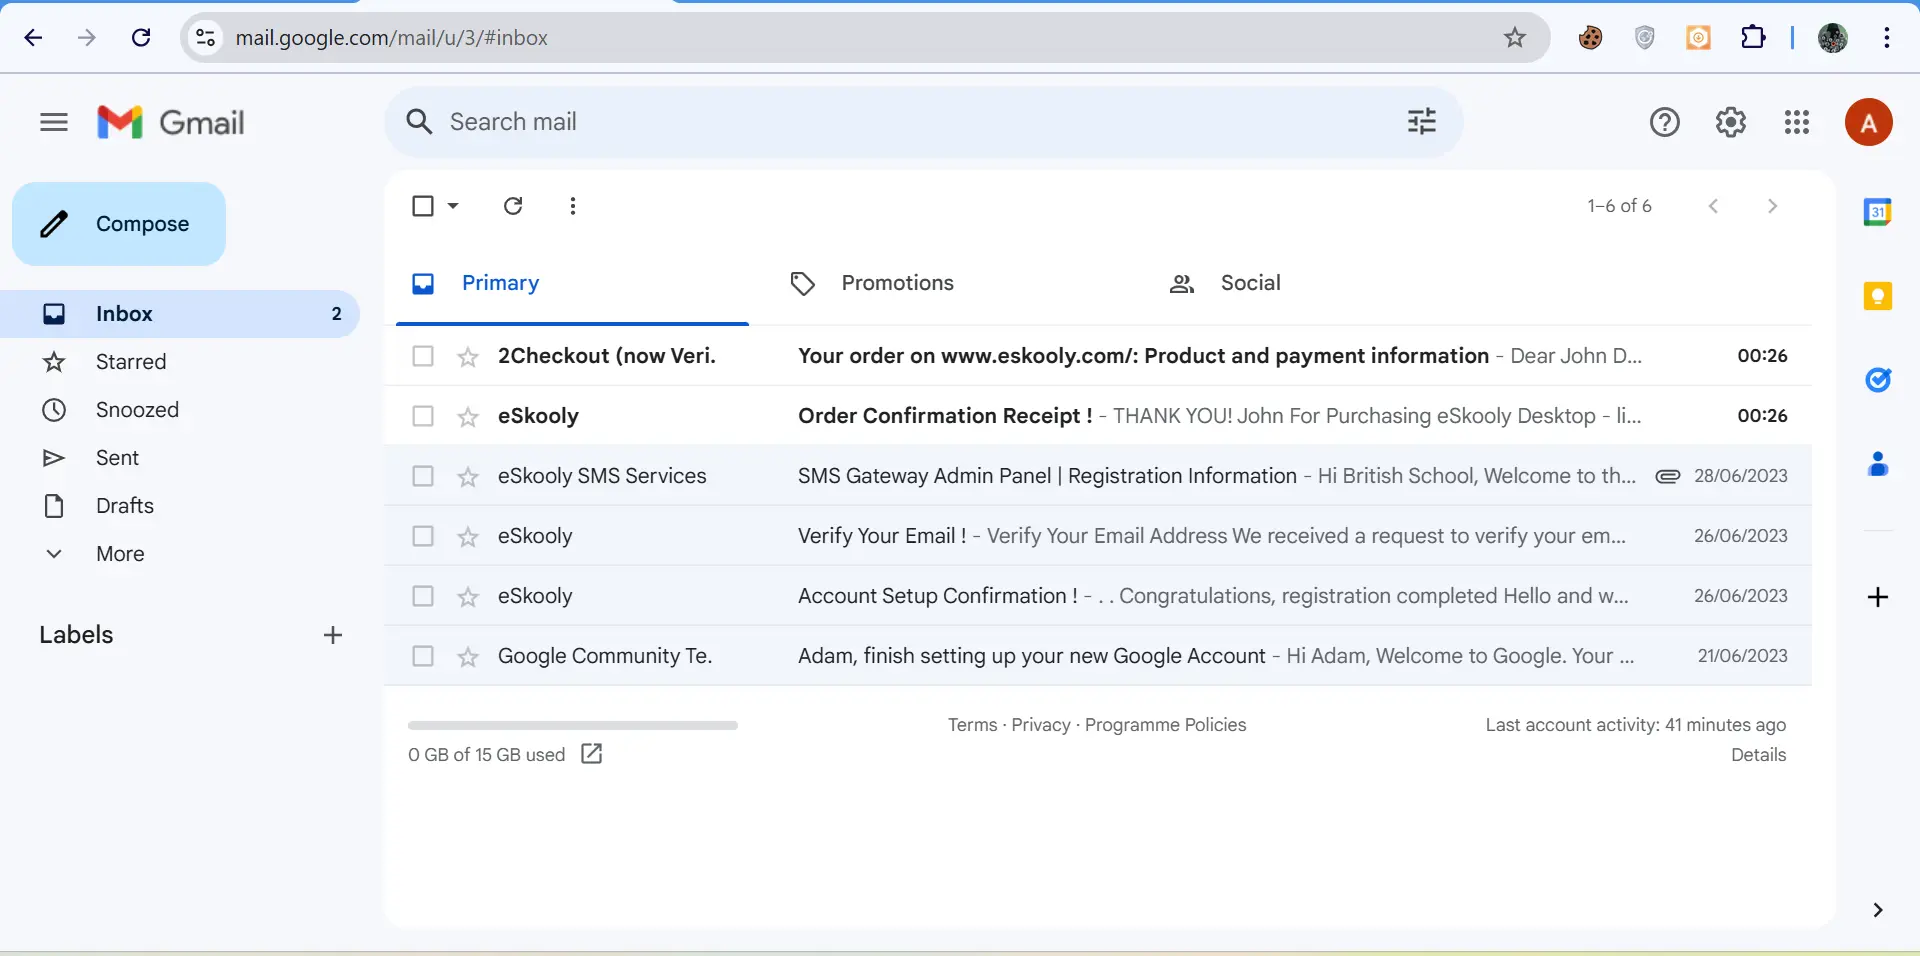Open the Starred folder

click(x=180, y=362)
